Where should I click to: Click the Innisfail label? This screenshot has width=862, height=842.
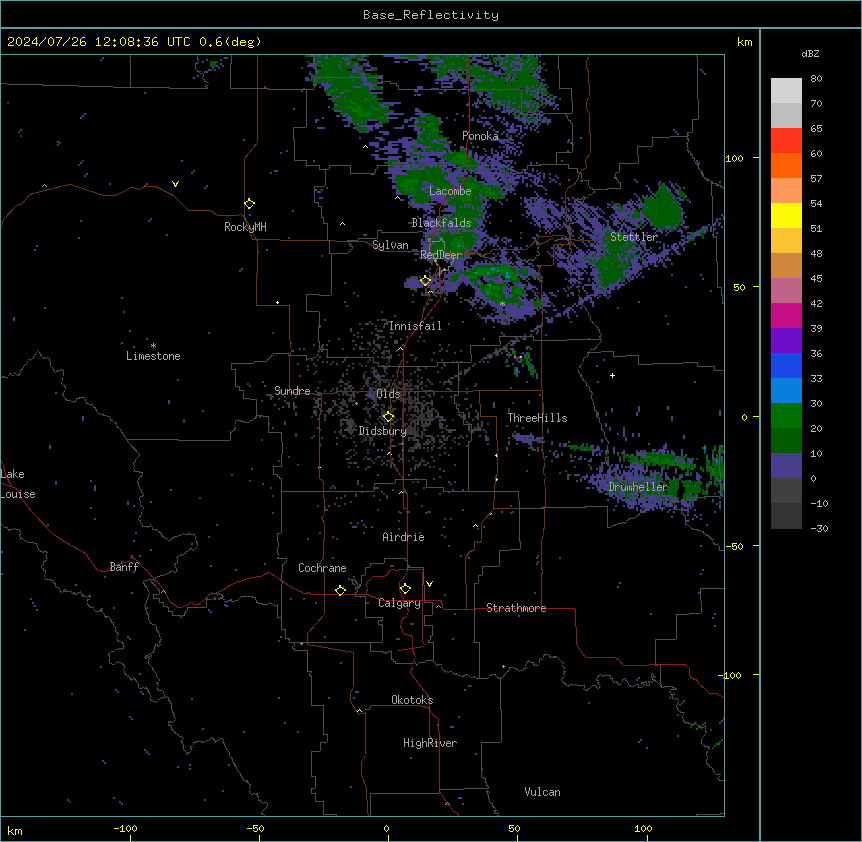[415, 326]
